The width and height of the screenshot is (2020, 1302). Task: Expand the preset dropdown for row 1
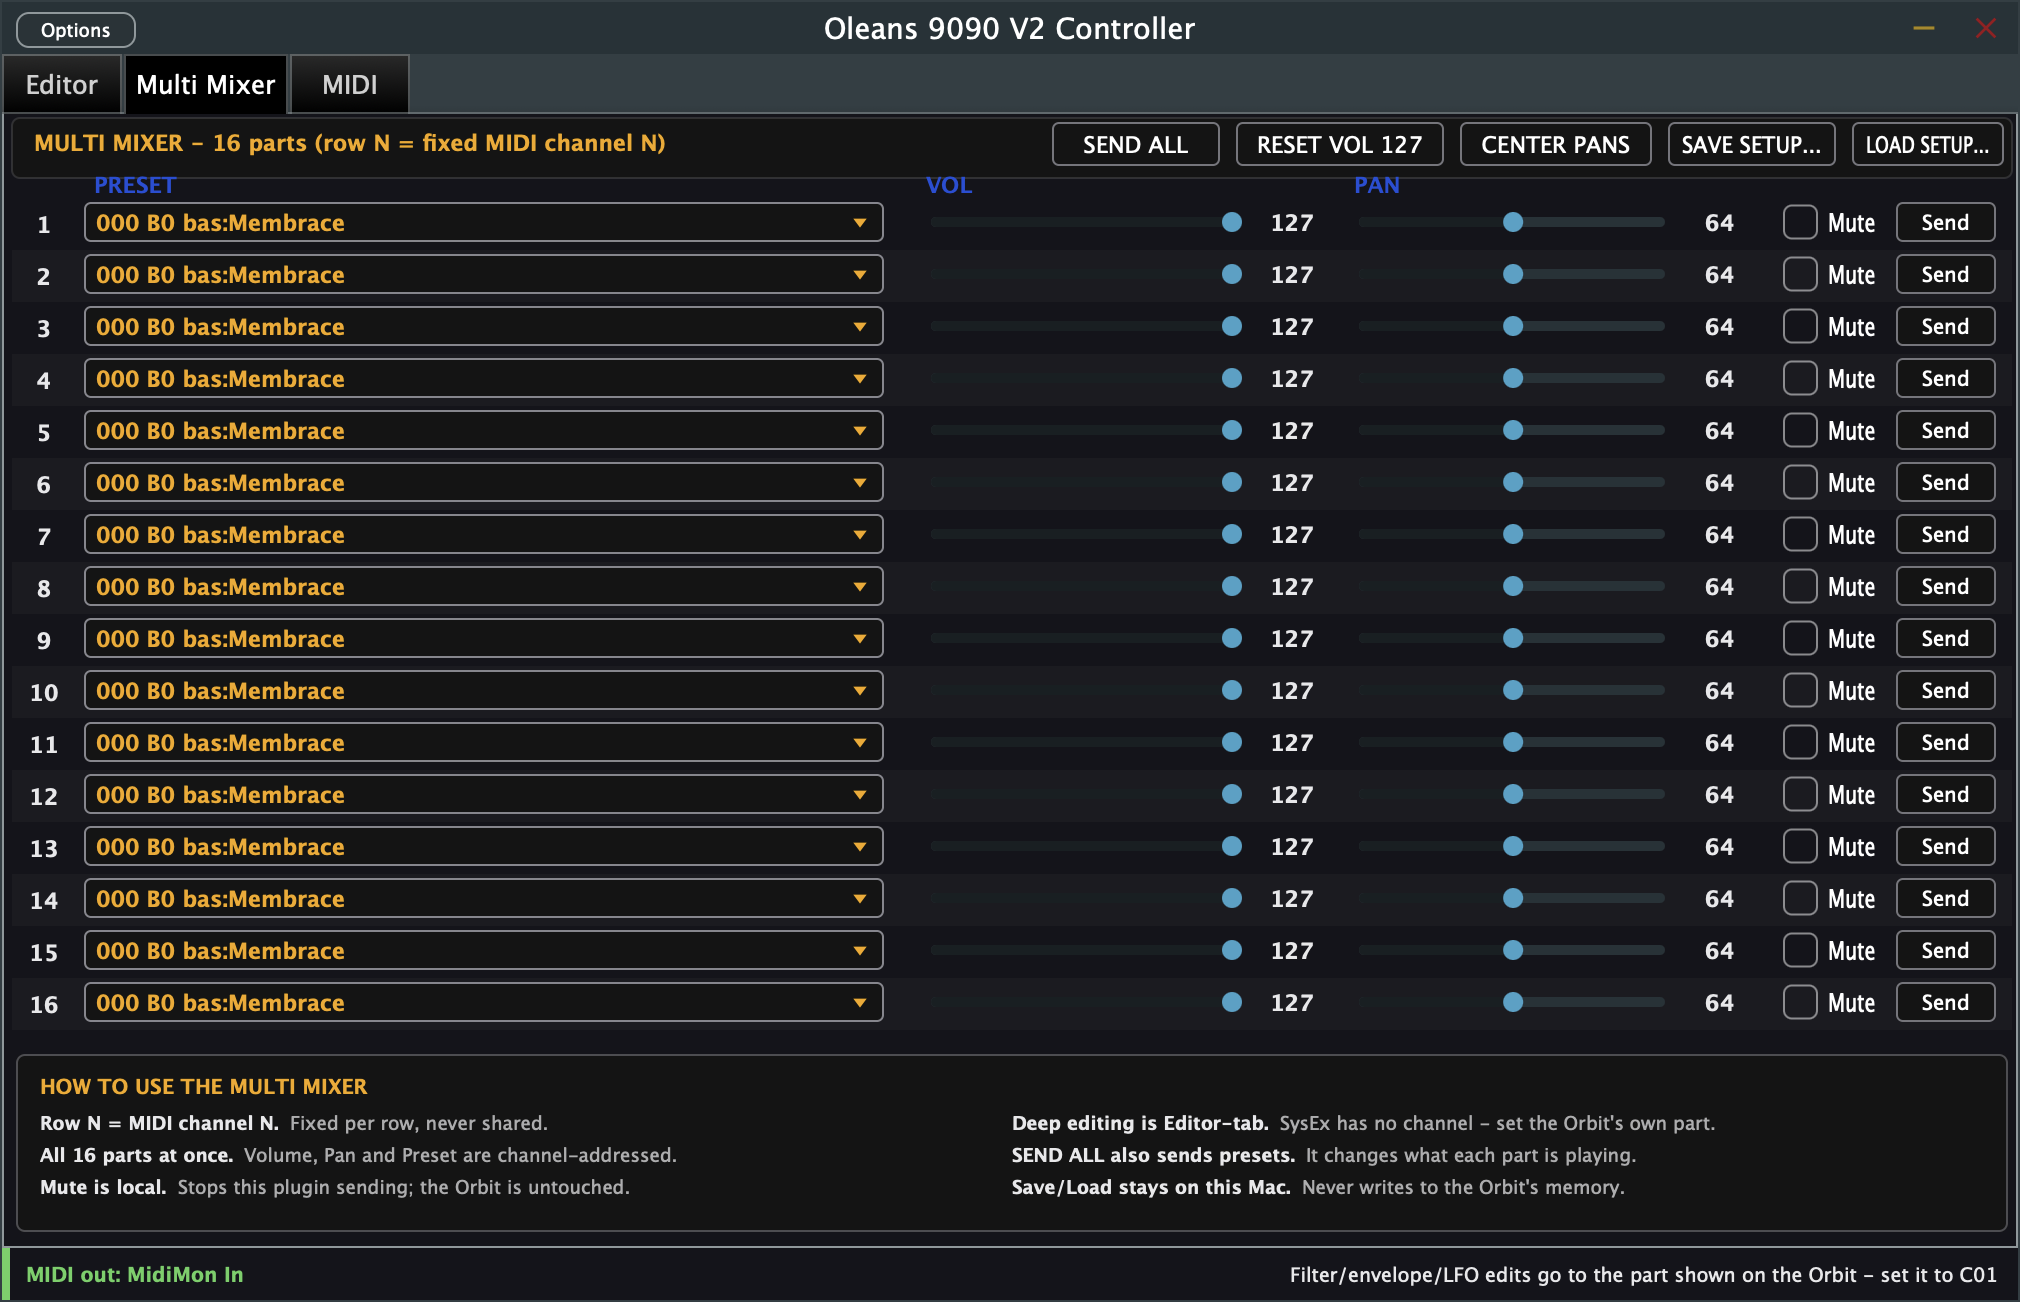pyautogui.click(x=484, y=223)
